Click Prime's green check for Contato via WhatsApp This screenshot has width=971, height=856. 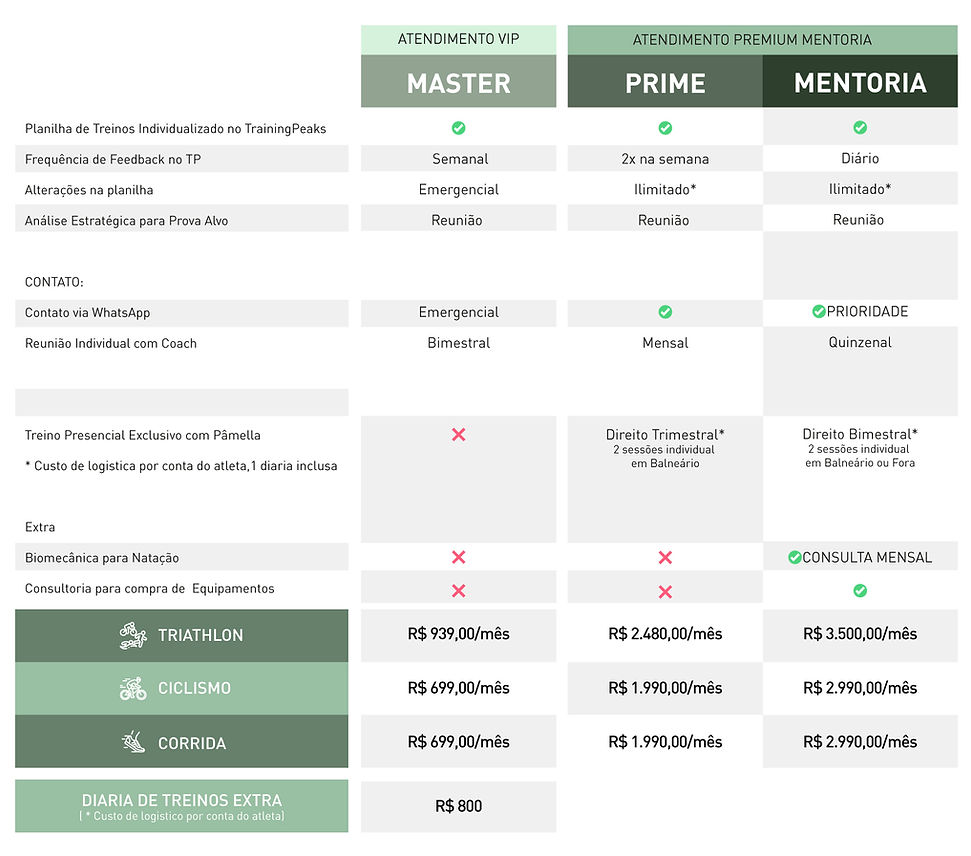[x=665, y=312]
